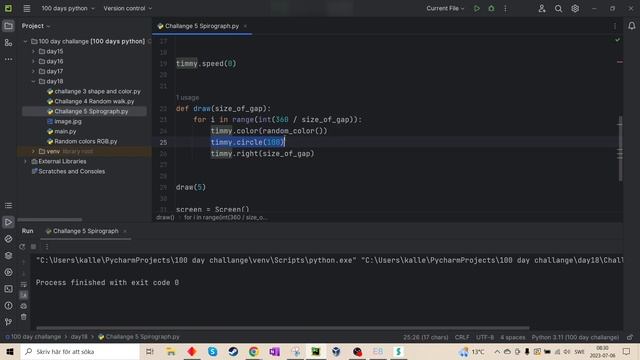The width and height of the screenshot is (640, 360).
Task: Close the Challange 5 Spirograph.py editor tab
Action: [245, 26]
